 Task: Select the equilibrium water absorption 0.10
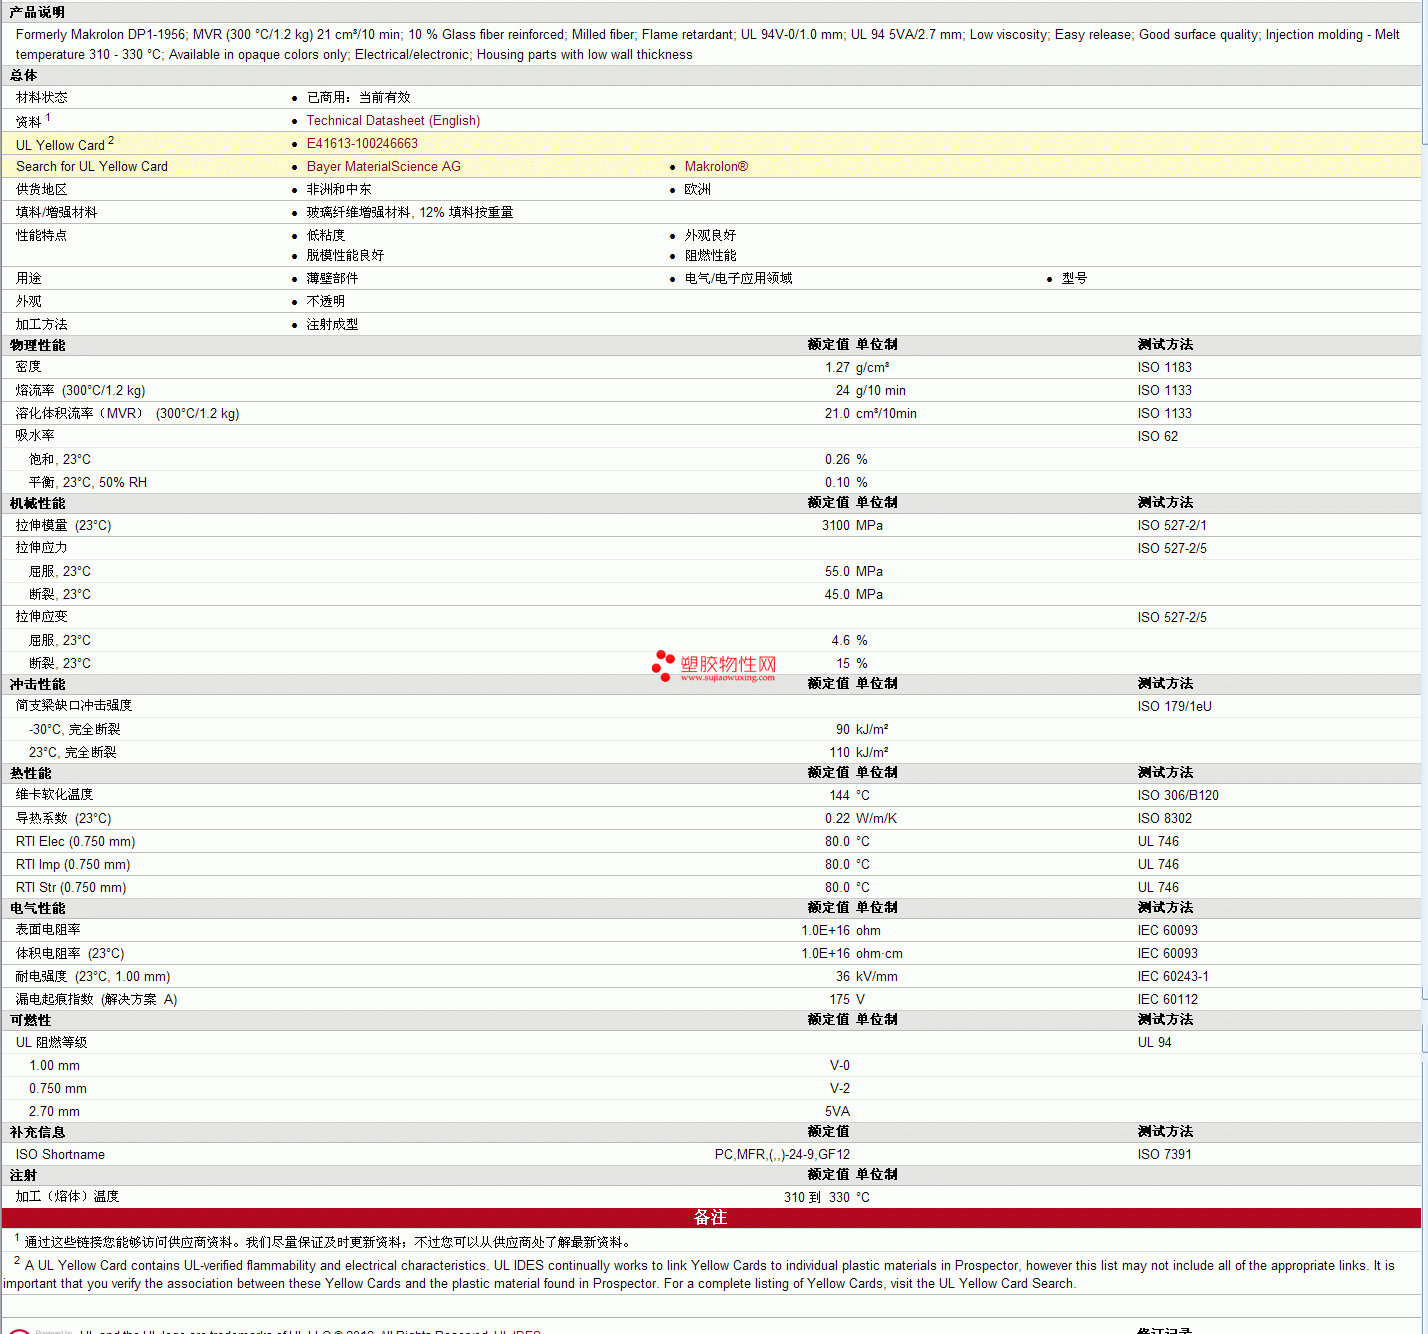[x=837, y=483]
